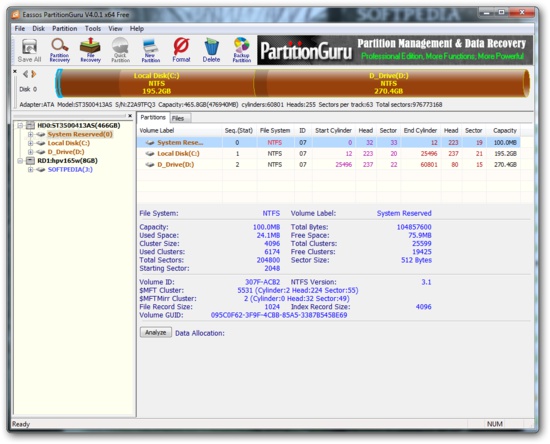
Task: Expand System Reserved(0) tree node
Action: click(x=31, y=134)
